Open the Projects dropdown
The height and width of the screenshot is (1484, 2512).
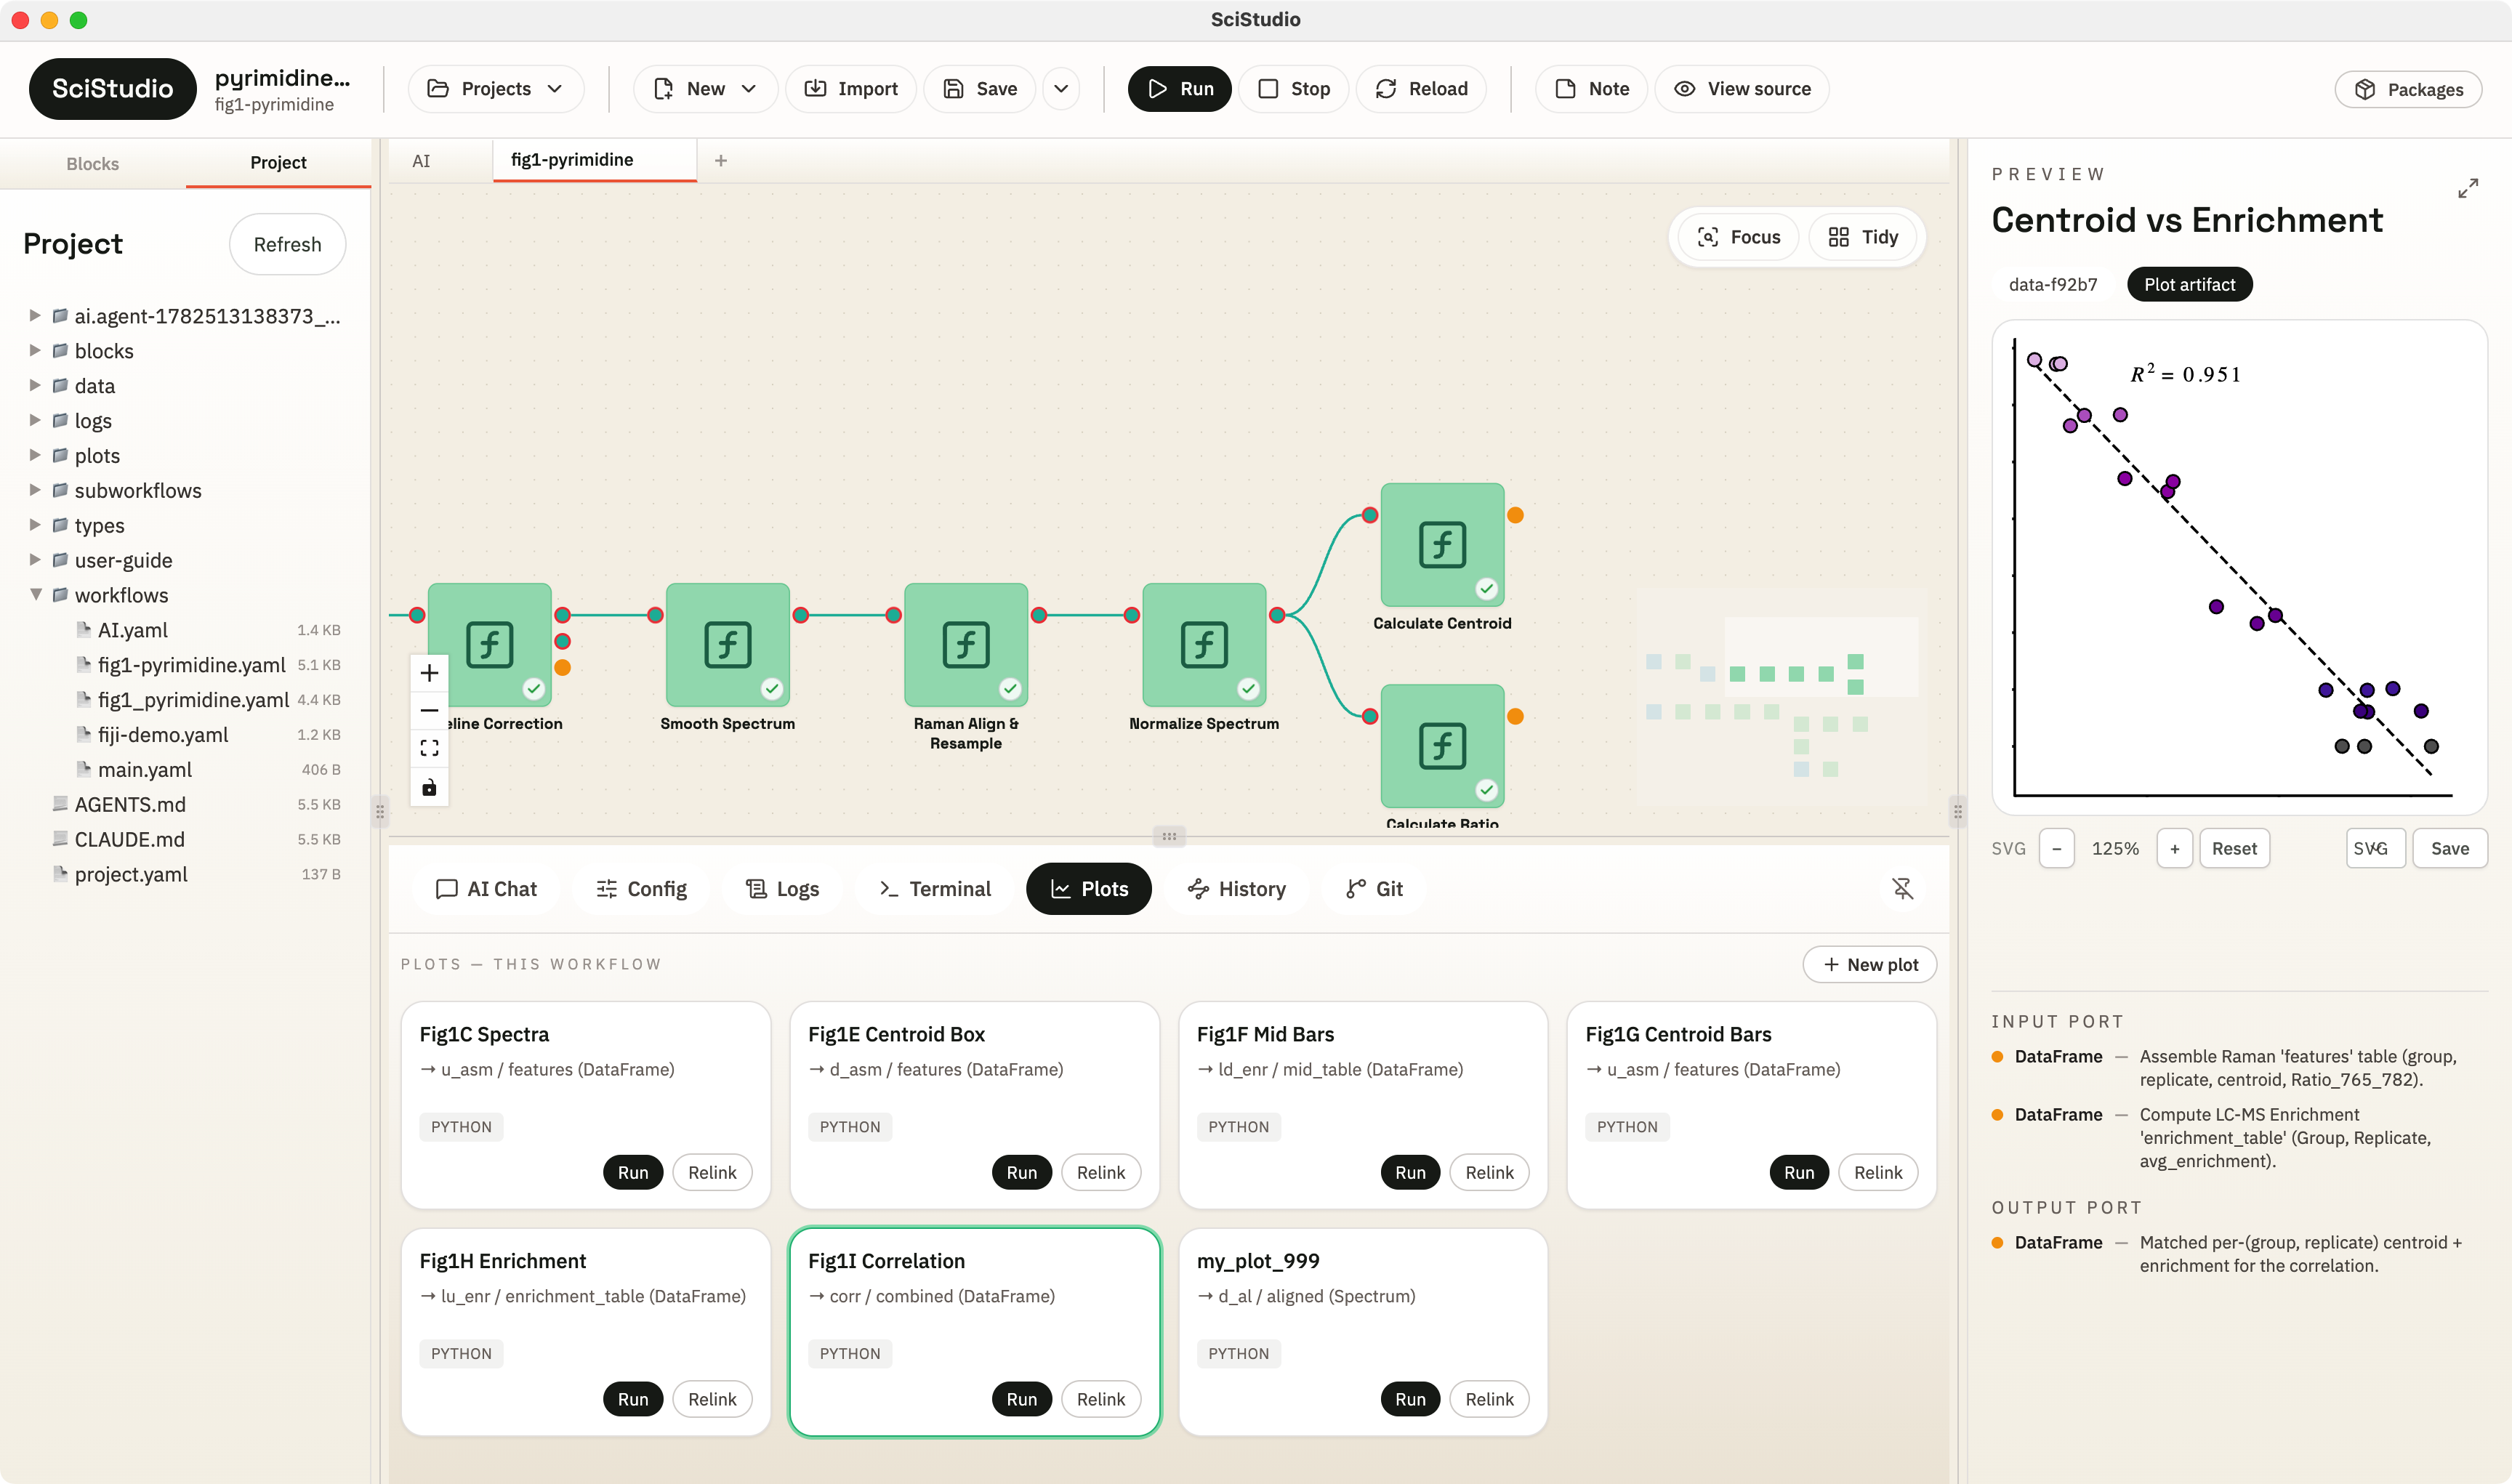(496, 89)
